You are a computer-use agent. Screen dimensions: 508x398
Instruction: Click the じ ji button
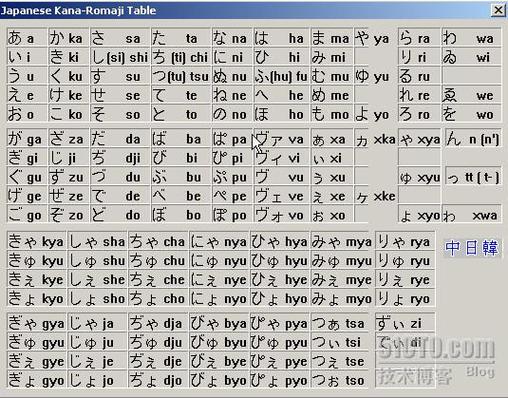coord(68,158)
